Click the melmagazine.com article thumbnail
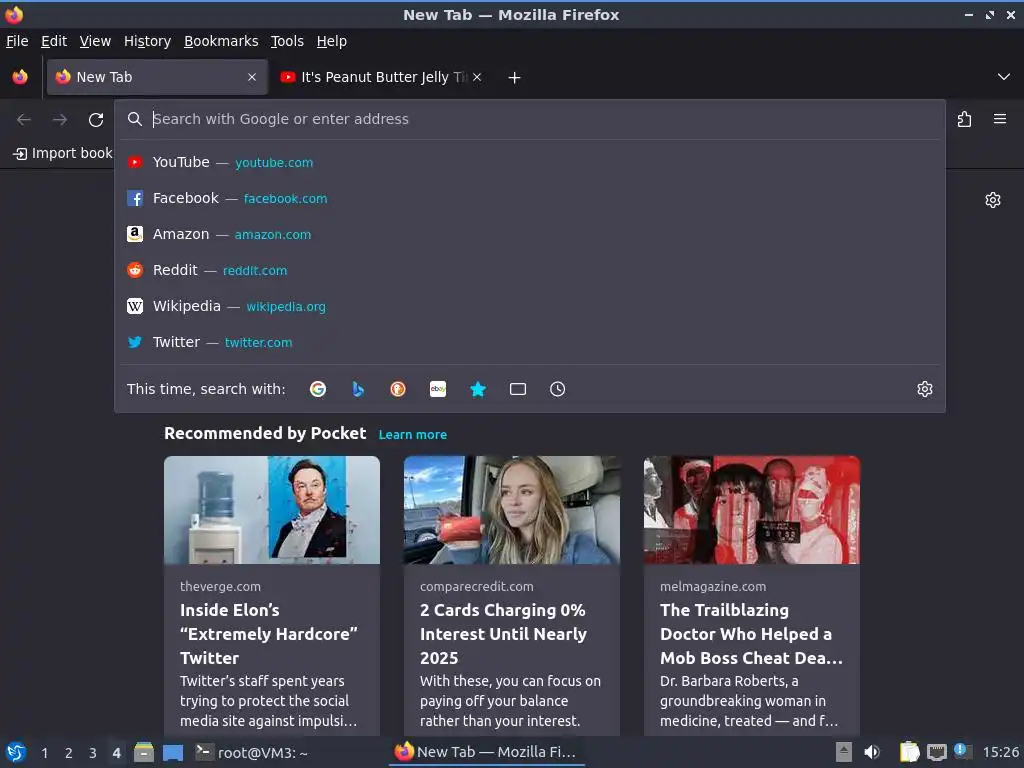Viewport: 1024px width, 768px height. click(752, 510)
